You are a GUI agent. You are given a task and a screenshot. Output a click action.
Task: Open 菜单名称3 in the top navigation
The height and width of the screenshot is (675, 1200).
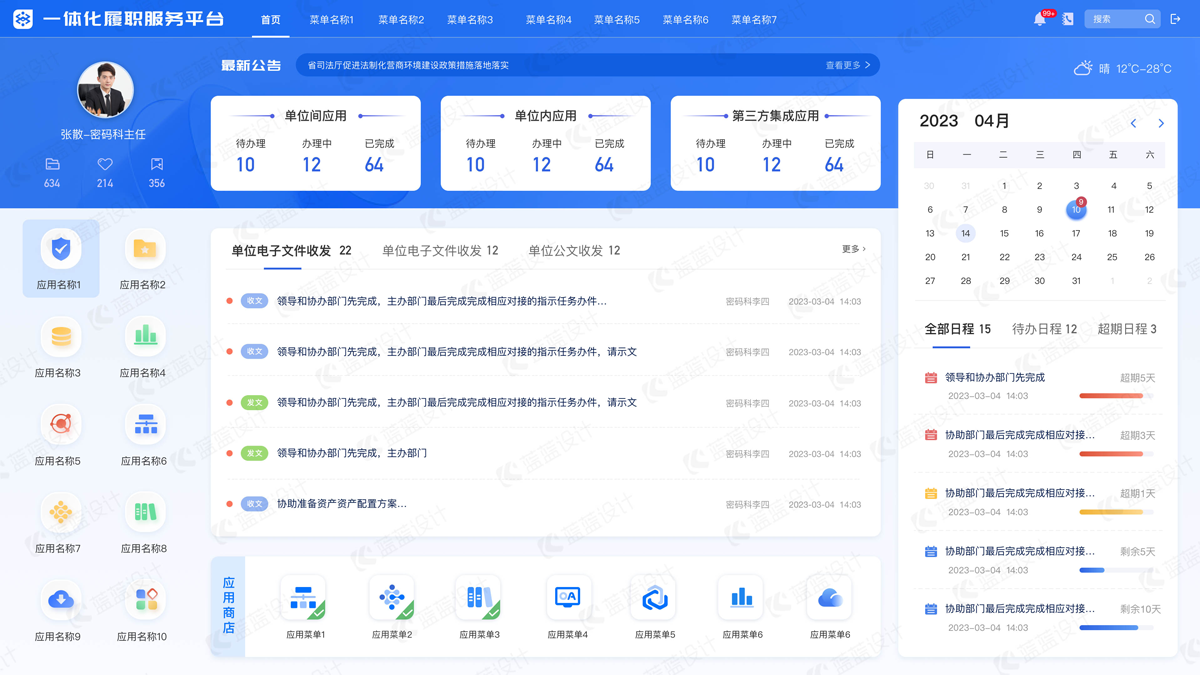click(x=470, y=20)
